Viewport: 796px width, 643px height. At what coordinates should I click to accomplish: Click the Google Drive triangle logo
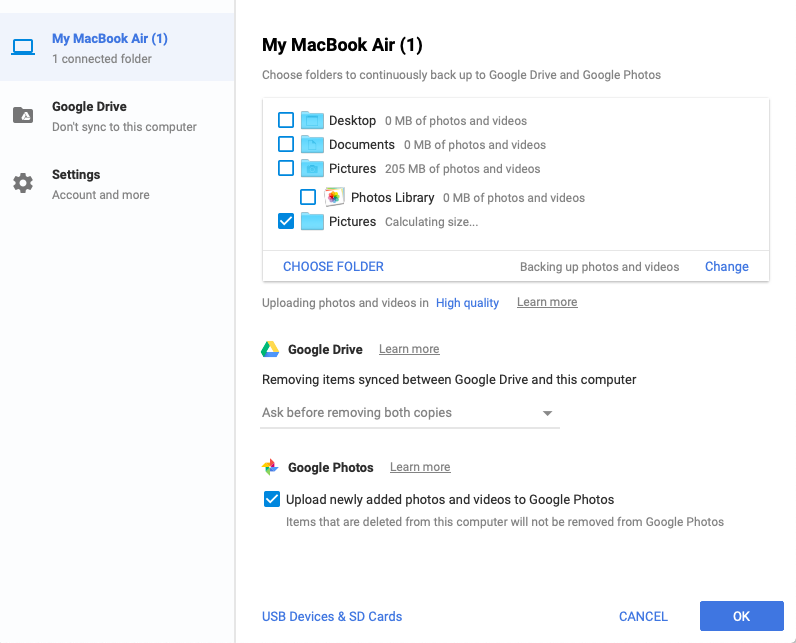pyautogui.click(x=270, y=349)
